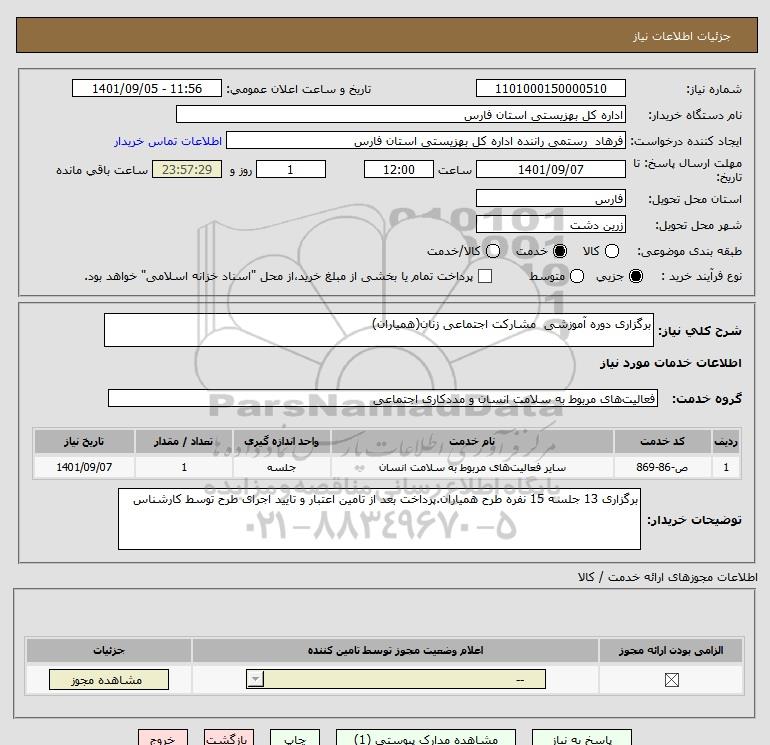Image resolution: width=770 pixels, height=745 pixels.
Task: Click مشاهده مدارک پیوستی (1) button
Action: coord(426,738)
